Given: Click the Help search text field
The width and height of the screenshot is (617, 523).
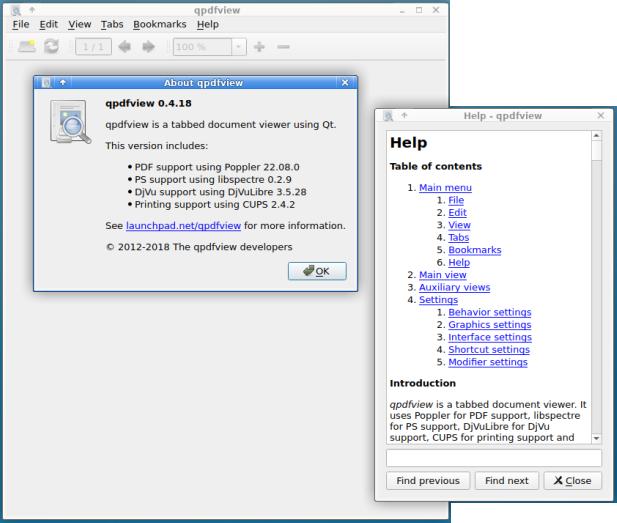Looking at the screenshot, I should coord(494,458).
